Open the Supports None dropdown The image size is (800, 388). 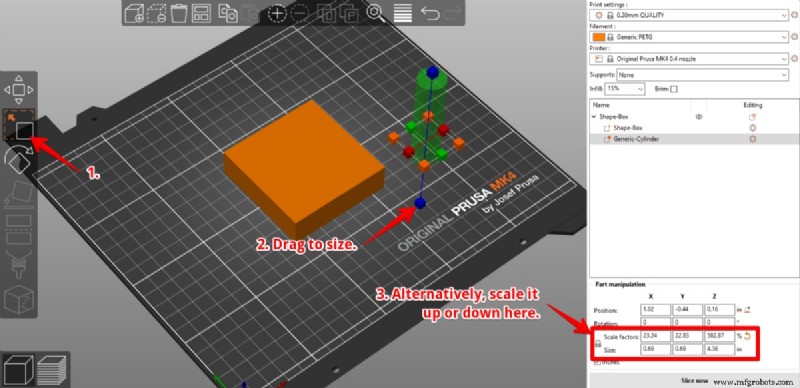coord(703,75)
